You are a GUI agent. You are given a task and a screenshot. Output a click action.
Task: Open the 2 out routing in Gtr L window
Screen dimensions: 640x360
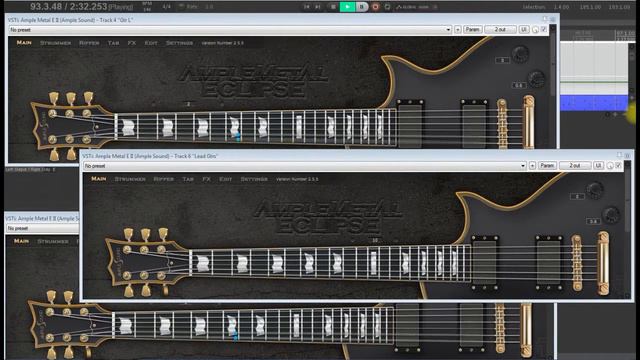point(500,30)
